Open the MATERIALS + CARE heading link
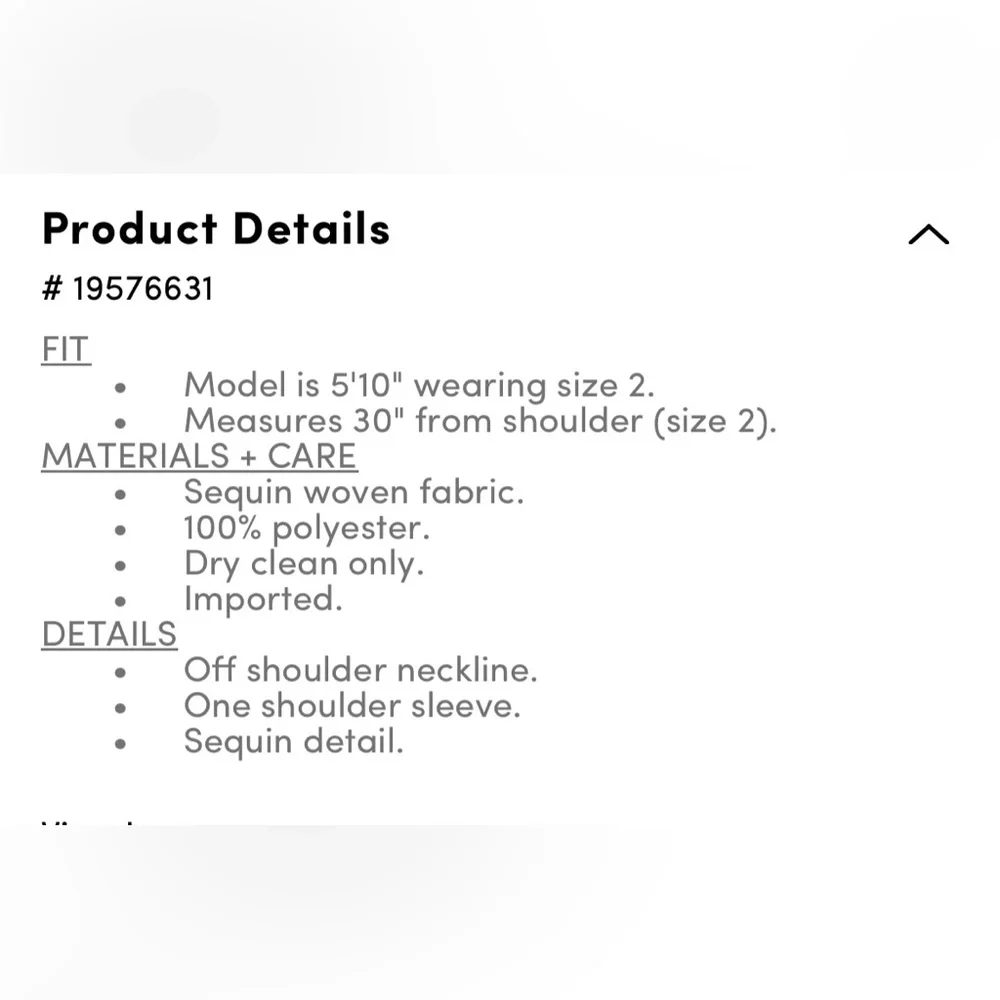Image resolution: width=1000 pixels, height=1000 pixels. [199, 456]
